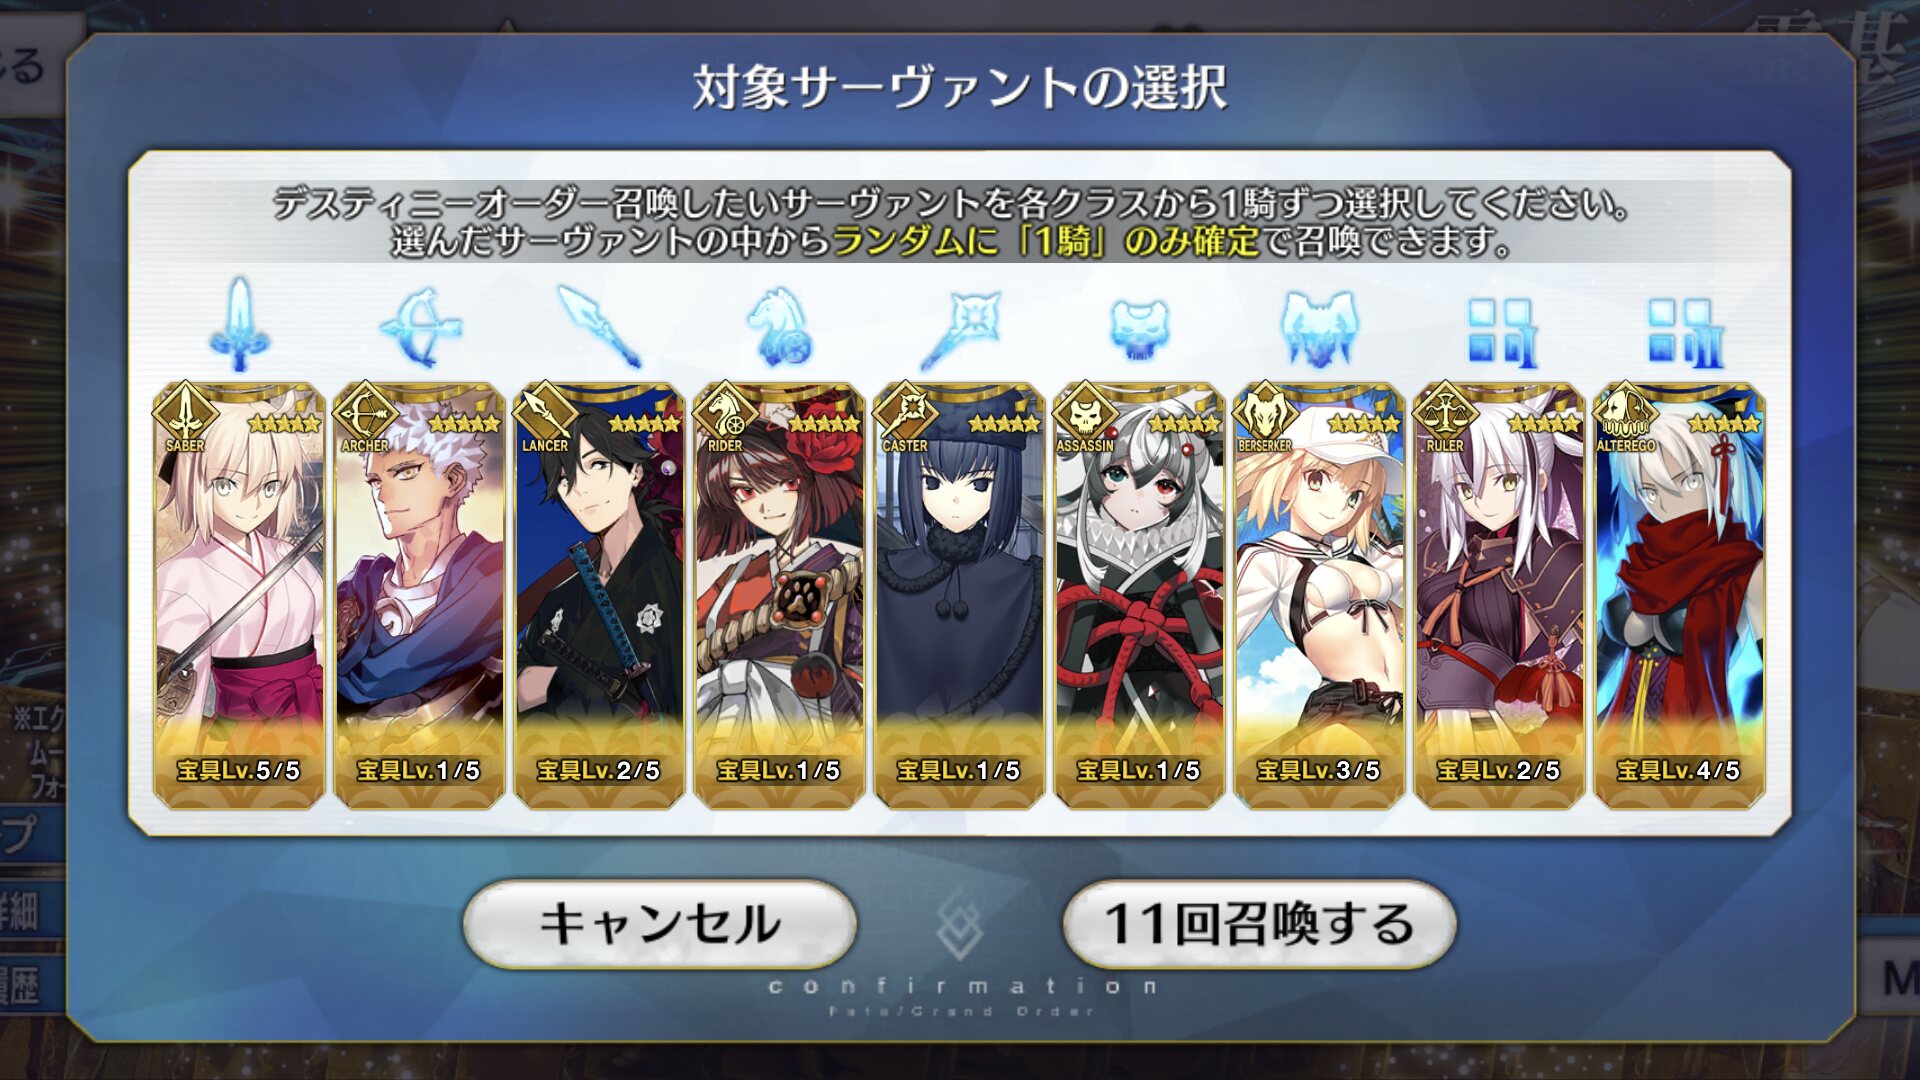Pick the RIDER servant card
Image resolution: width=1920 pixels, height=1080 pixels.
779,596
